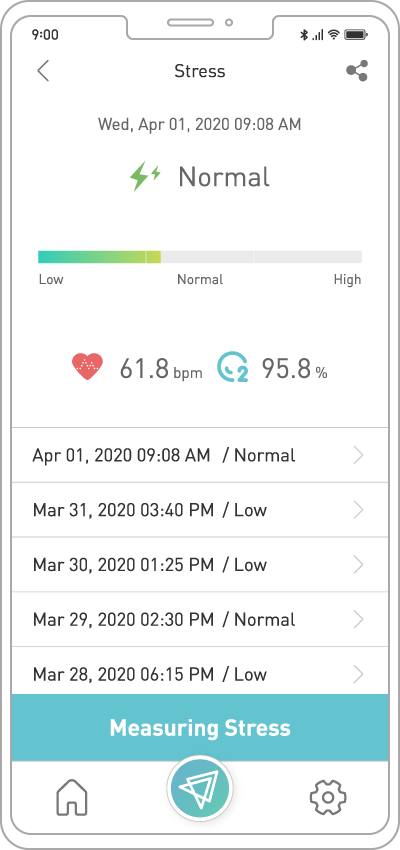Screen dimensions: 400x850
Task: Open the Mar 28, 2020 06:15 PM record
Action: [x=200, y=671]
